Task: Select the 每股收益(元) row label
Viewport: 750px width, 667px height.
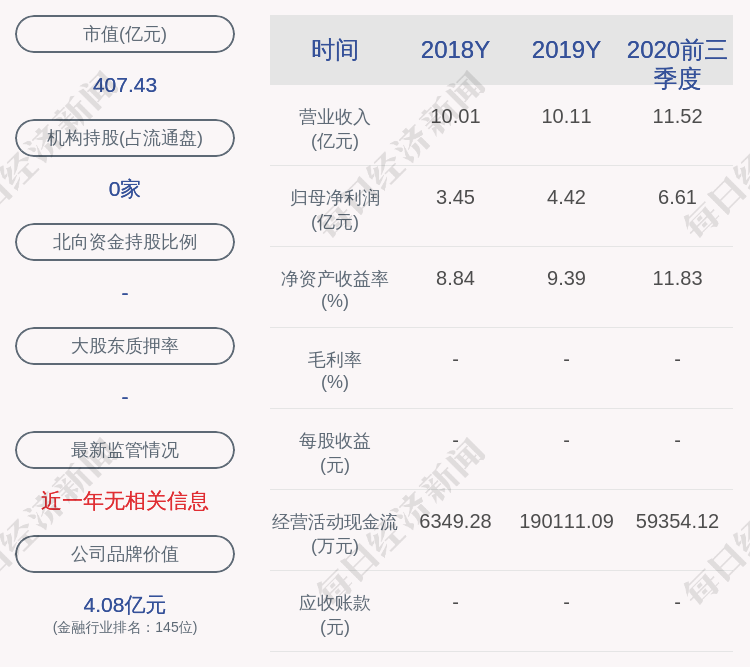Action: [335, 453]
